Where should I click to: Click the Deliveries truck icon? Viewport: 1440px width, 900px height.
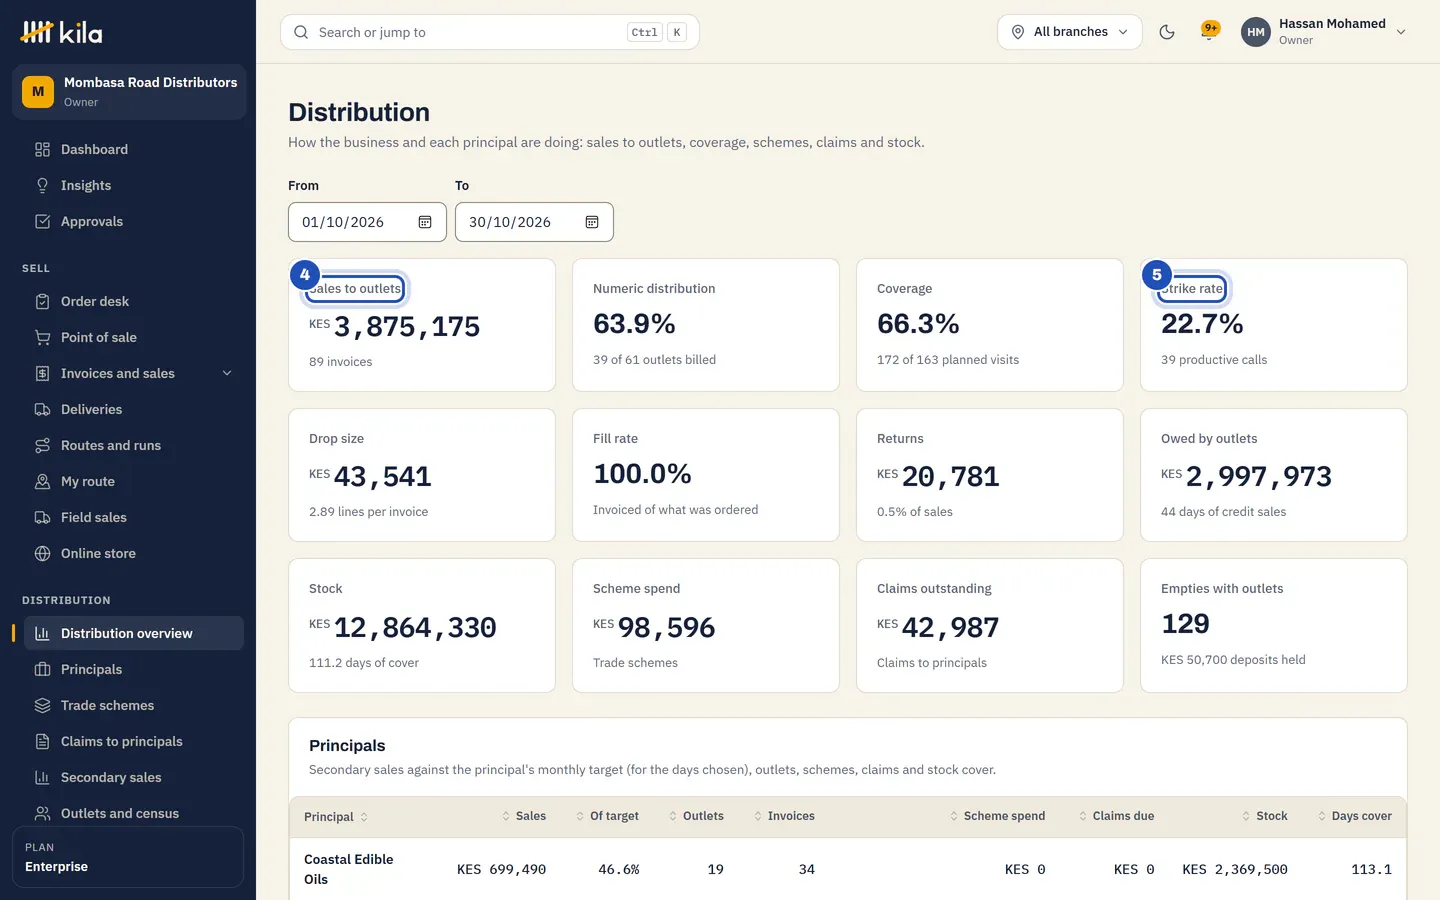click(42, 409)
